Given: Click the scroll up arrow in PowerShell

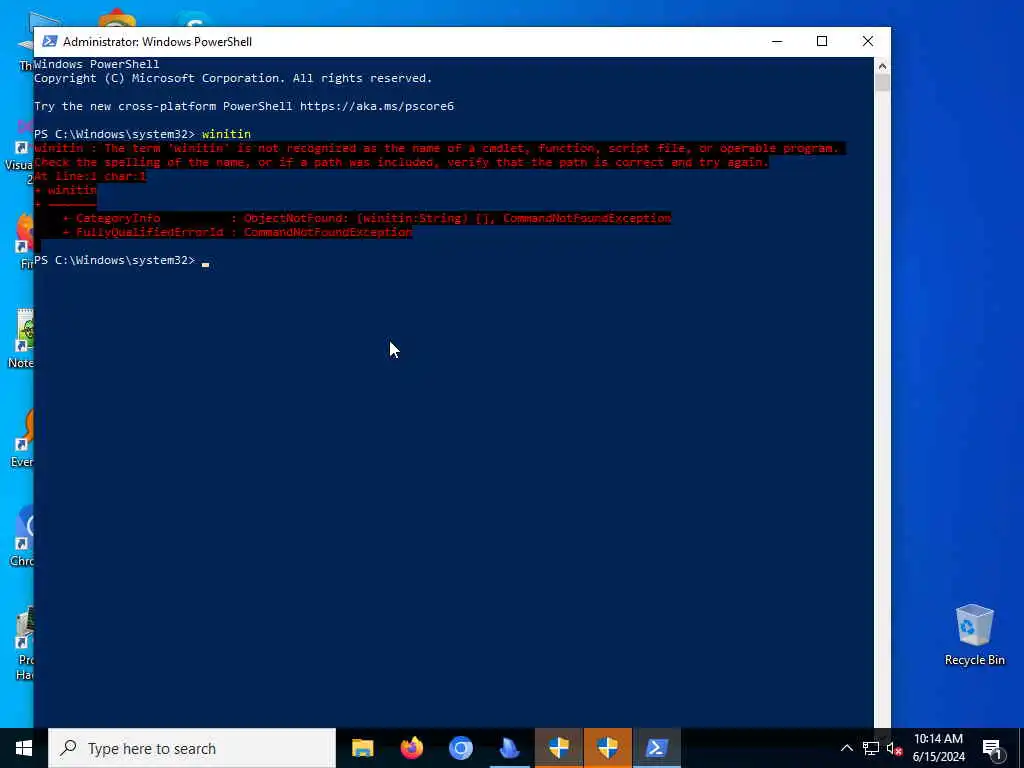Looking at the screenshot, I should [x=882, y=66].
